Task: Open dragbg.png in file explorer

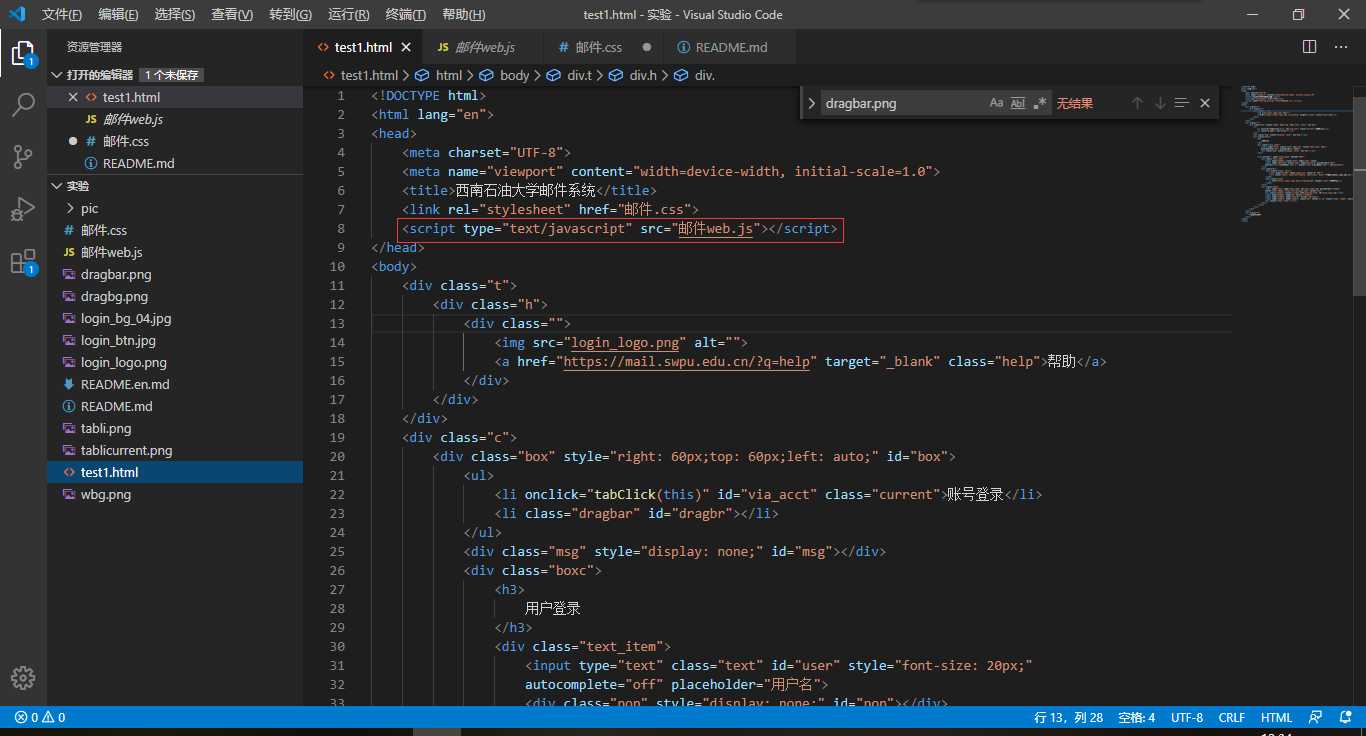Action: coord(114,296)
